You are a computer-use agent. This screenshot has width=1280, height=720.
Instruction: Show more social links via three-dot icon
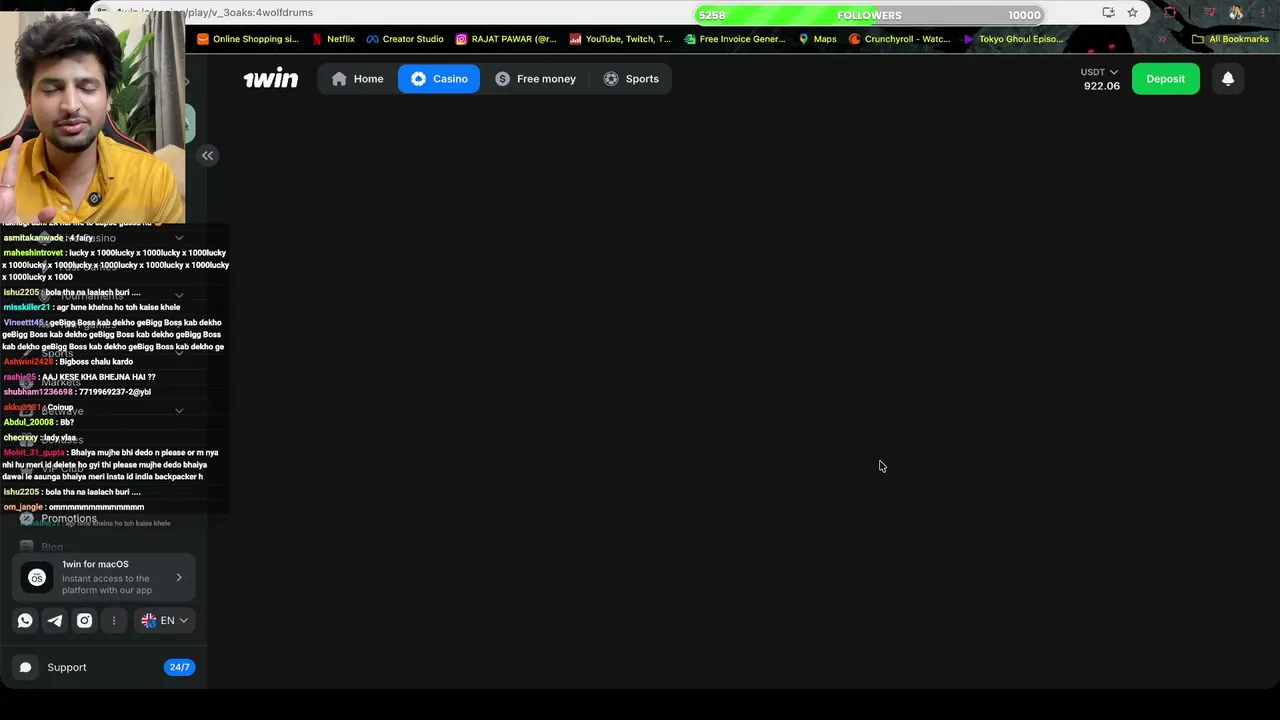[114, 620]
